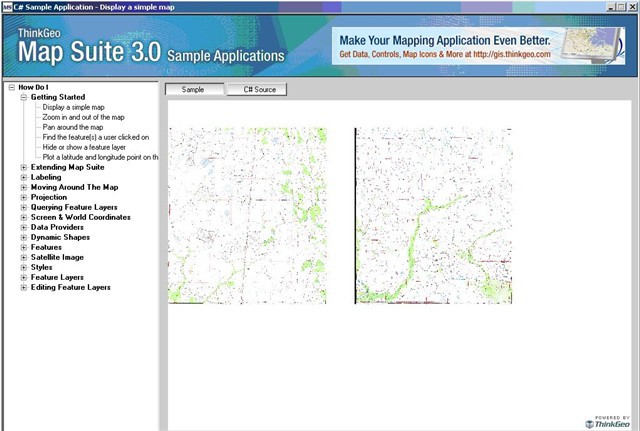Image resolution: width=640 pixels, height=431 pixels.
Task: Switch to the C# Source tab
Action: pyautogui.click(x=256, y=90)
